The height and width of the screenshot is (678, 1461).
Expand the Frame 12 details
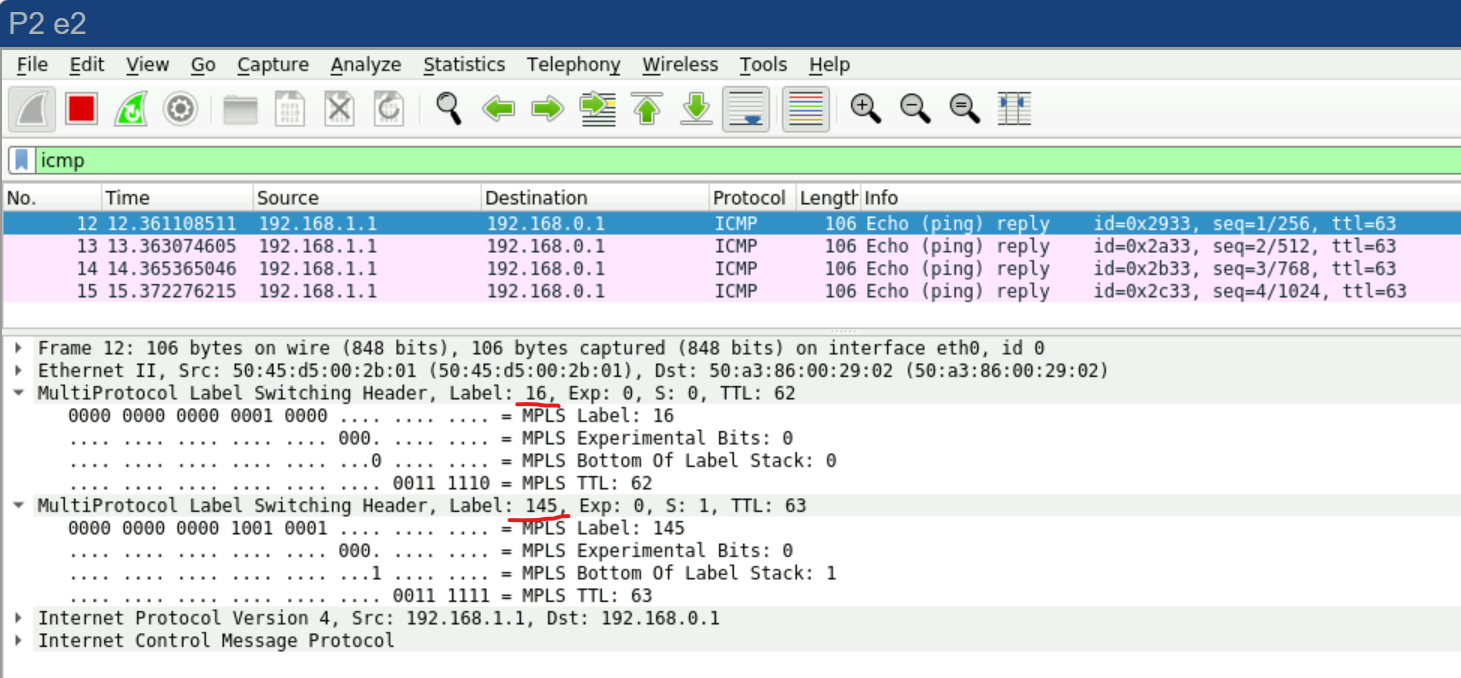[x=18, y=348]
